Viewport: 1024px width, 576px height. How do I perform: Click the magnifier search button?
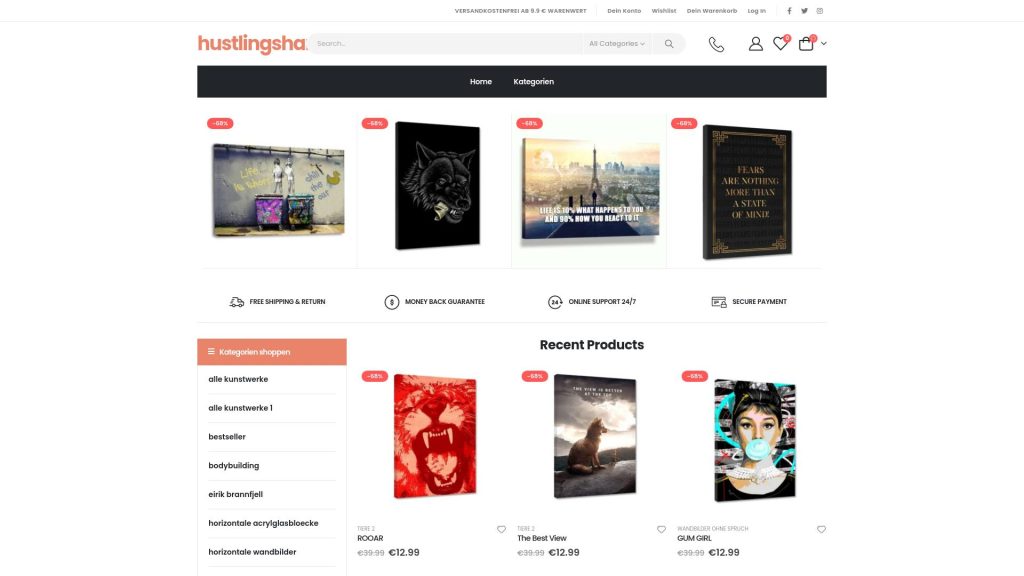[669, 44]
